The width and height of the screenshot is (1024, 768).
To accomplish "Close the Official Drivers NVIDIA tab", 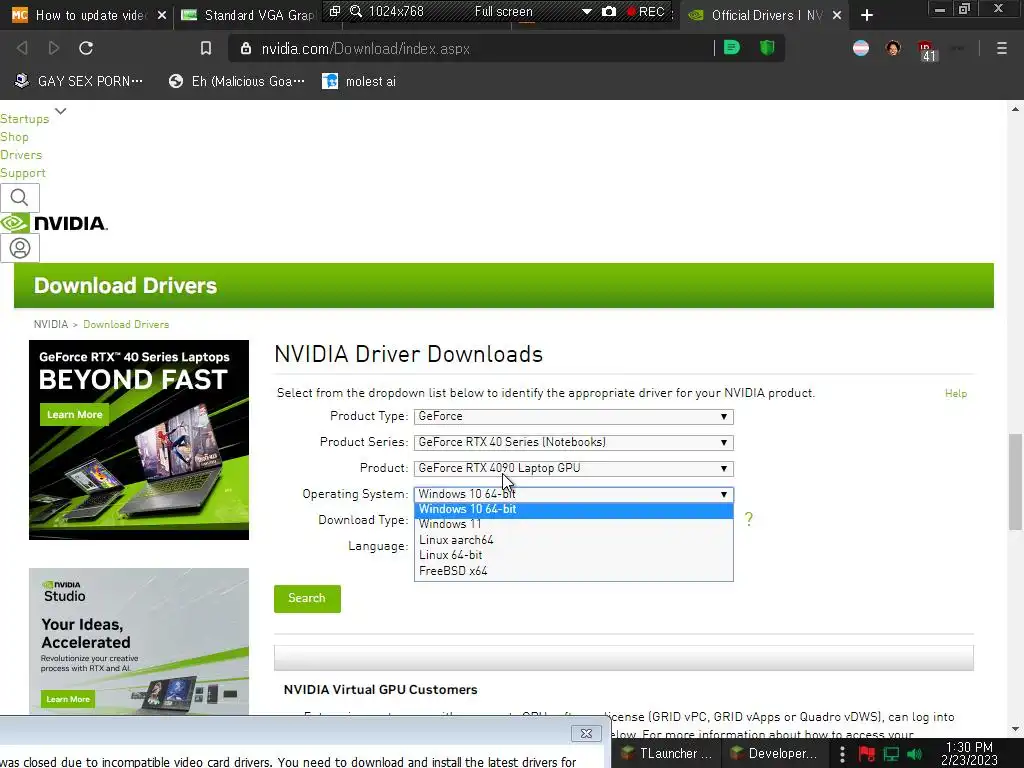I will 837,15.
